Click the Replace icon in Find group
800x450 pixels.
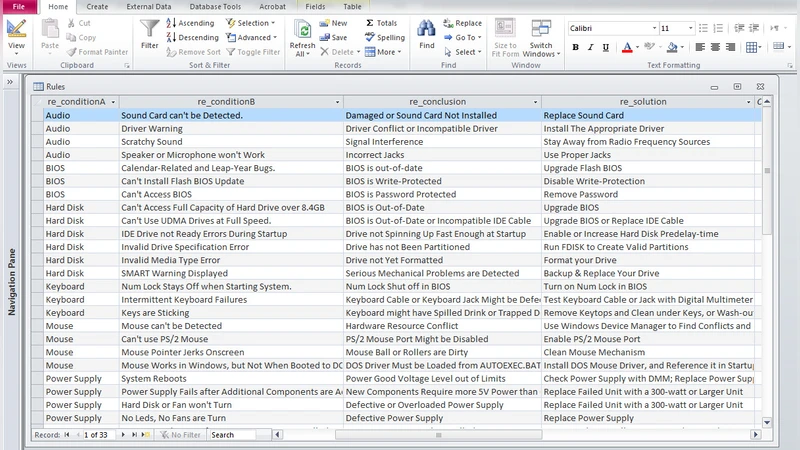coord(462,23)
